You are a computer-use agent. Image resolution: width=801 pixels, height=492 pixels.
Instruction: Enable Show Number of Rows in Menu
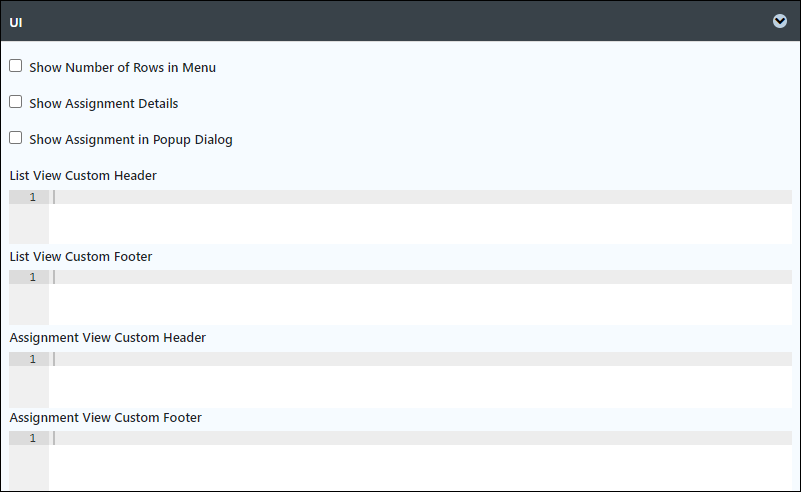(x=16, y=66)
